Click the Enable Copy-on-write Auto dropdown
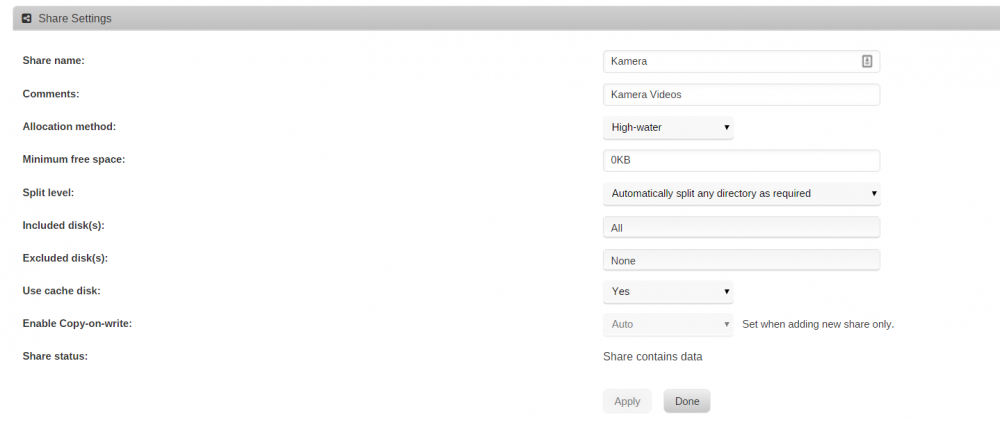This screenshot has height=423, width=1000. tap(668, 324)
